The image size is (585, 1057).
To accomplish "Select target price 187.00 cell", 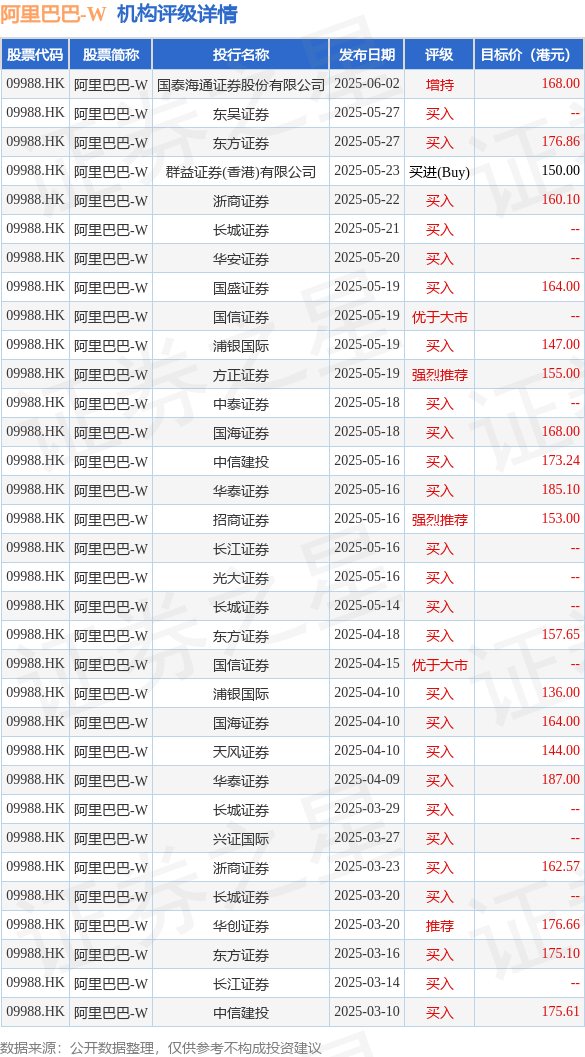I will tap(530, 780).
